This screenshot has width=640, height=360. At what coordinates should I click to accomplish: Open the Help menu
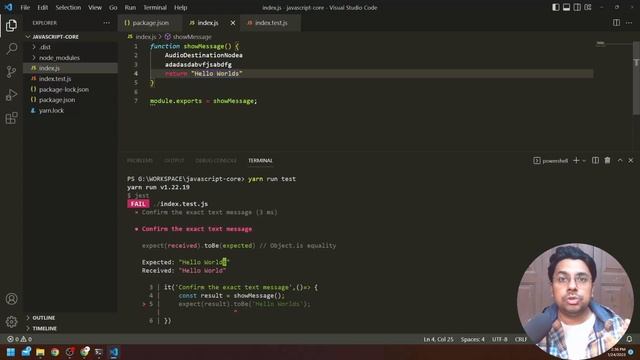180,7
